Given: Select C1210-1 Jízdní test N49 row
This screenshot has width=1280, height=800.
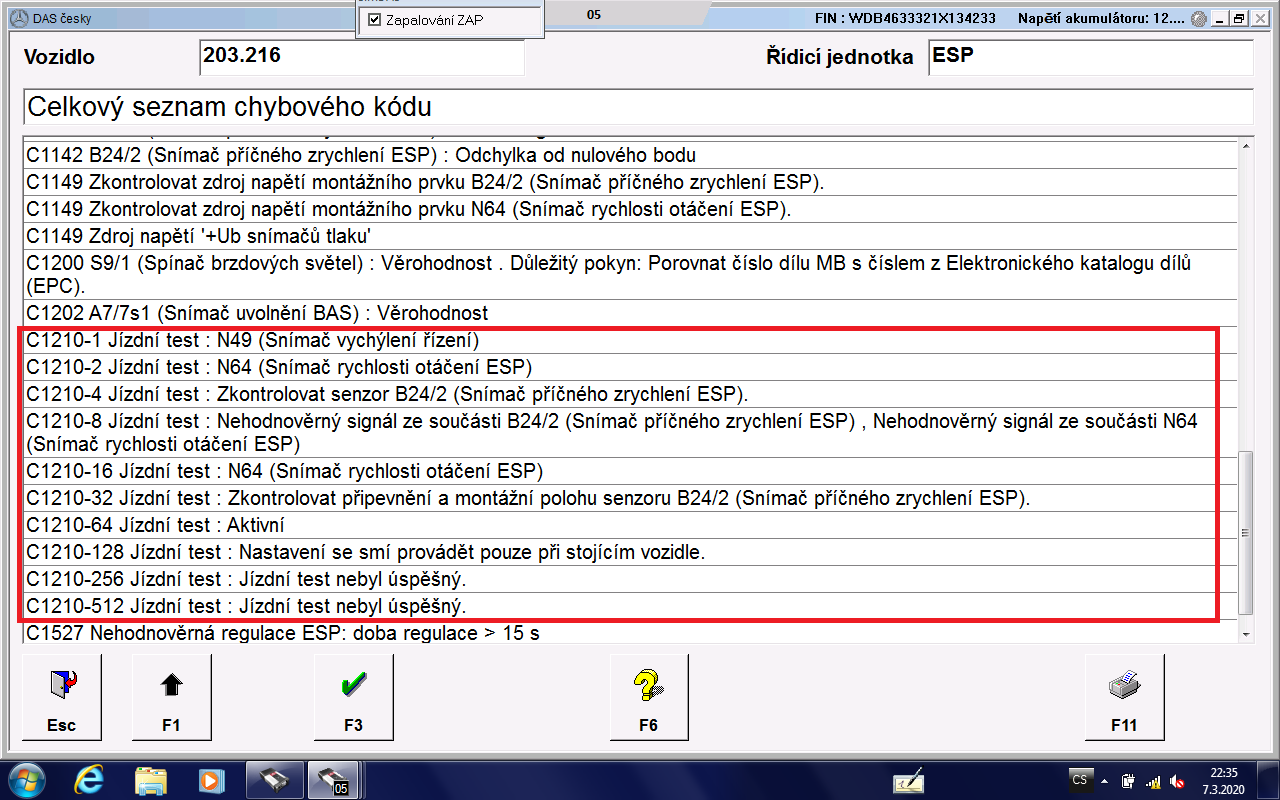Looking at the screenshot, I should 629,340.
